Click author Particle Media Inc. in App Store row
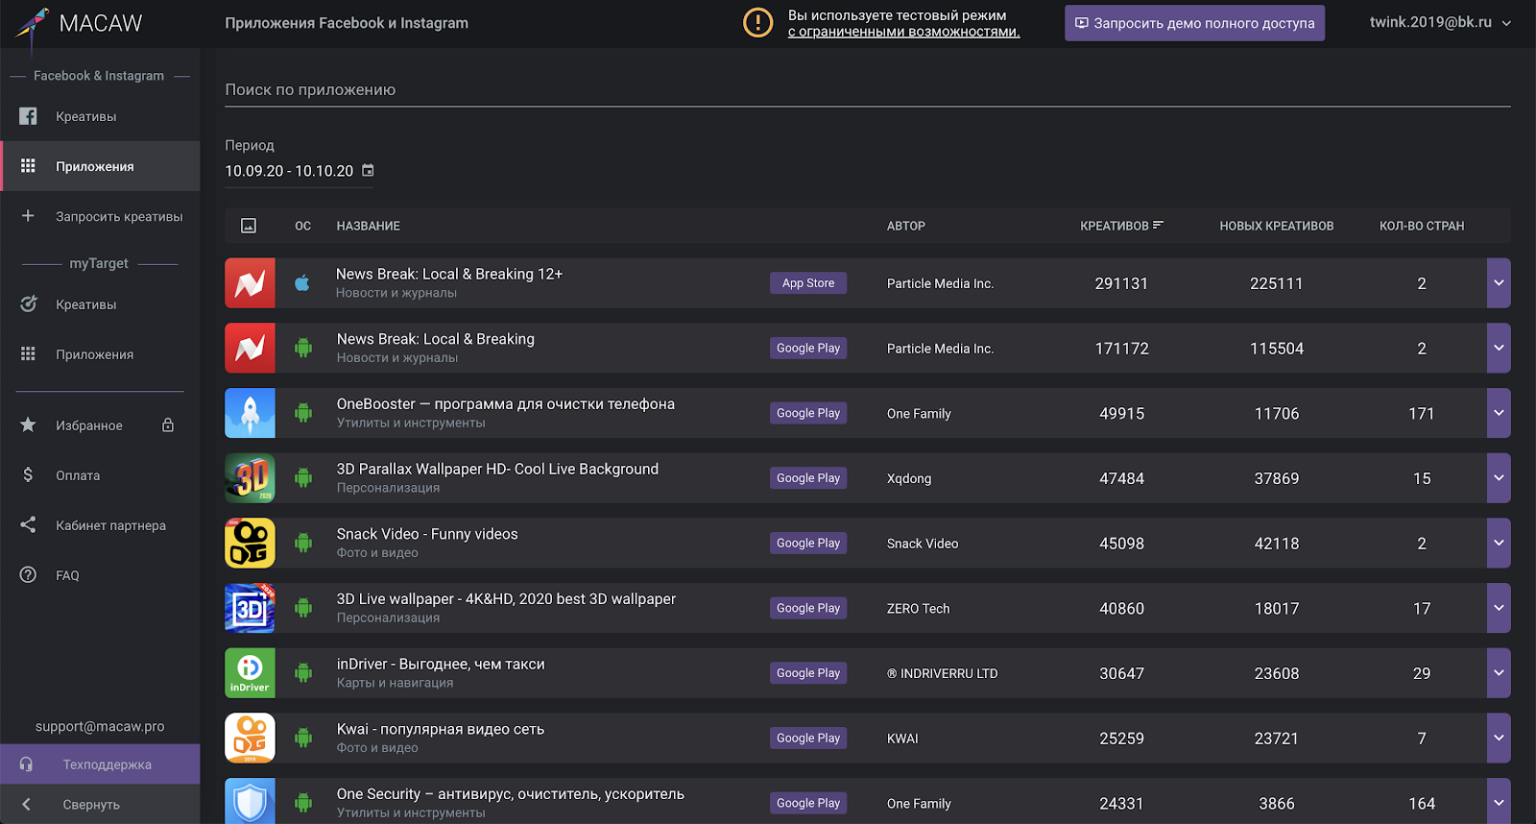Viewport: 1536px width, 824px height. pos(940,284)
